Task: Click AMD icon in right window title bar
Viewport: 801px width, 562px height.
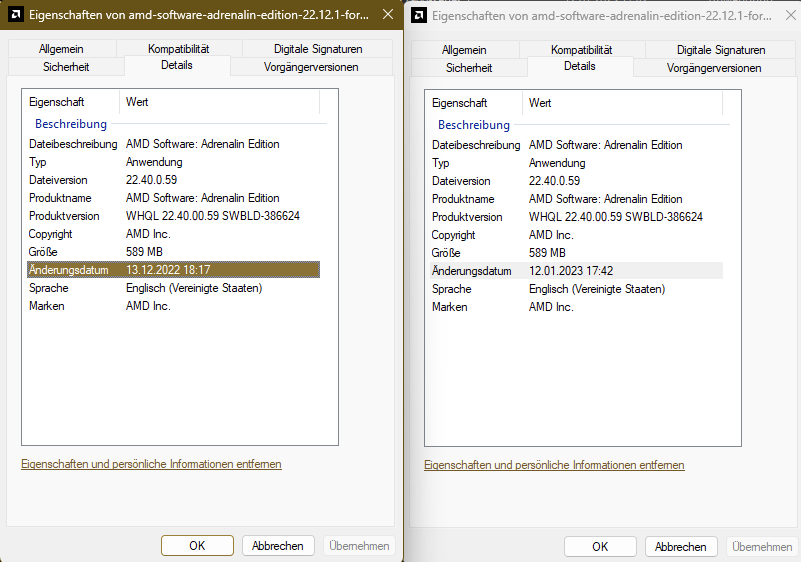Action: point(419,15)
